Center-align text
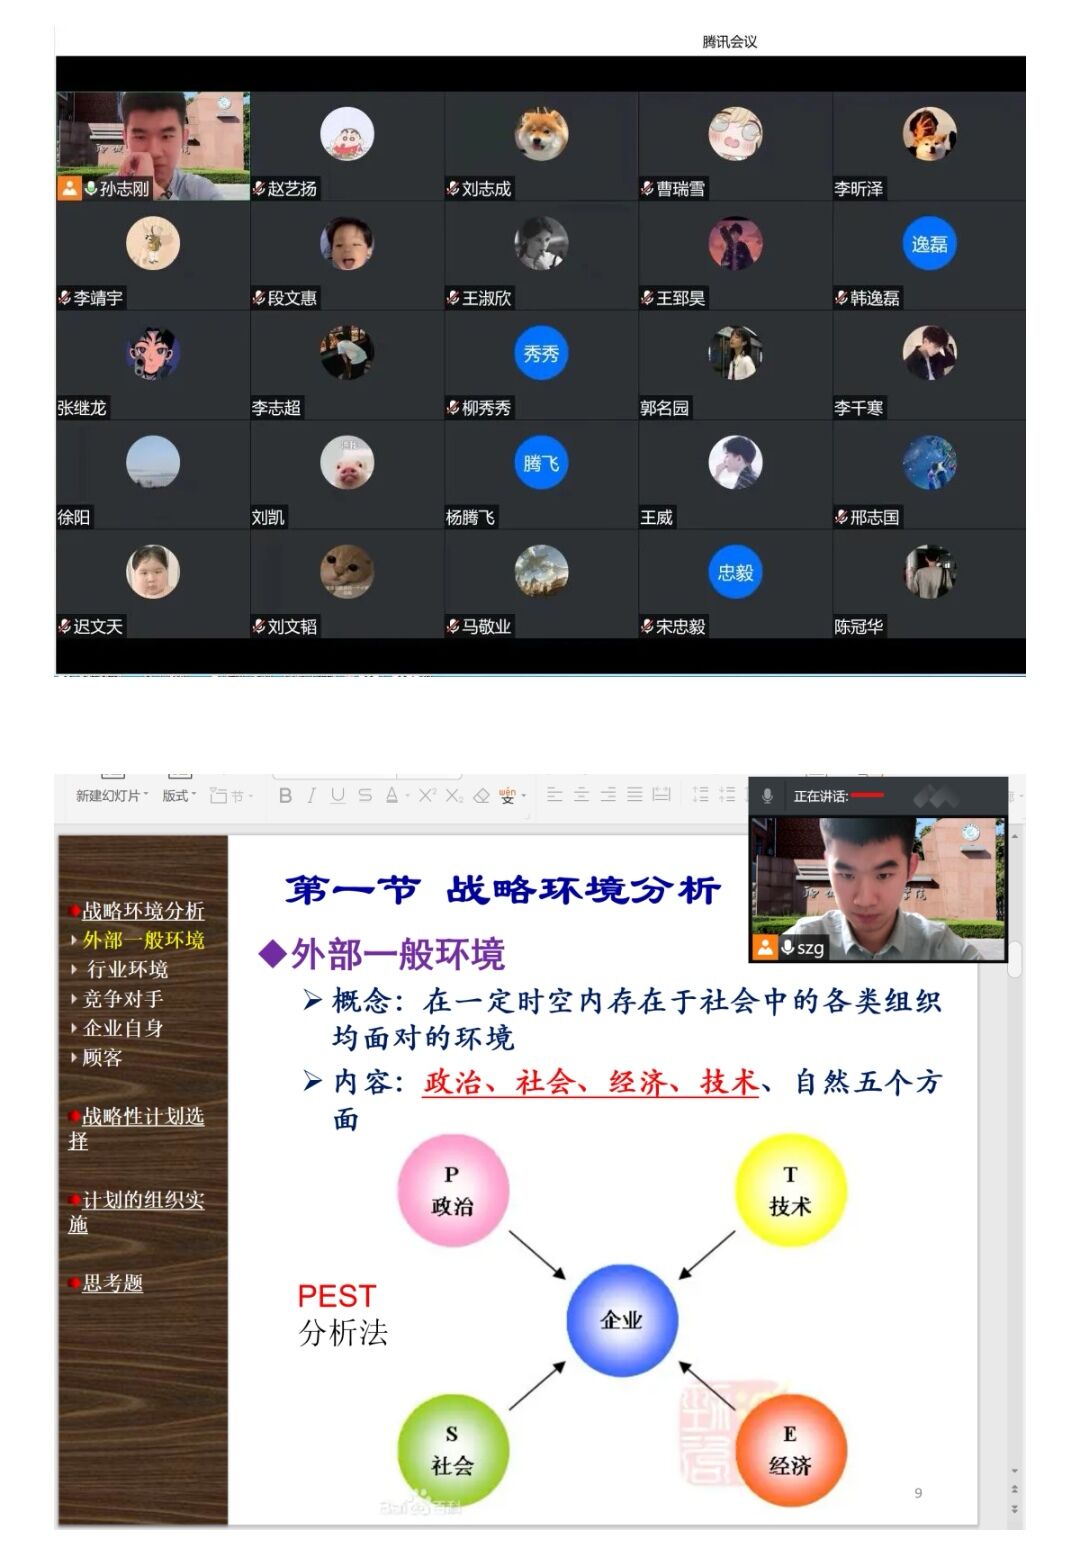The height and width of the screenshot is (1566, 1080). [x=581, y=795]
